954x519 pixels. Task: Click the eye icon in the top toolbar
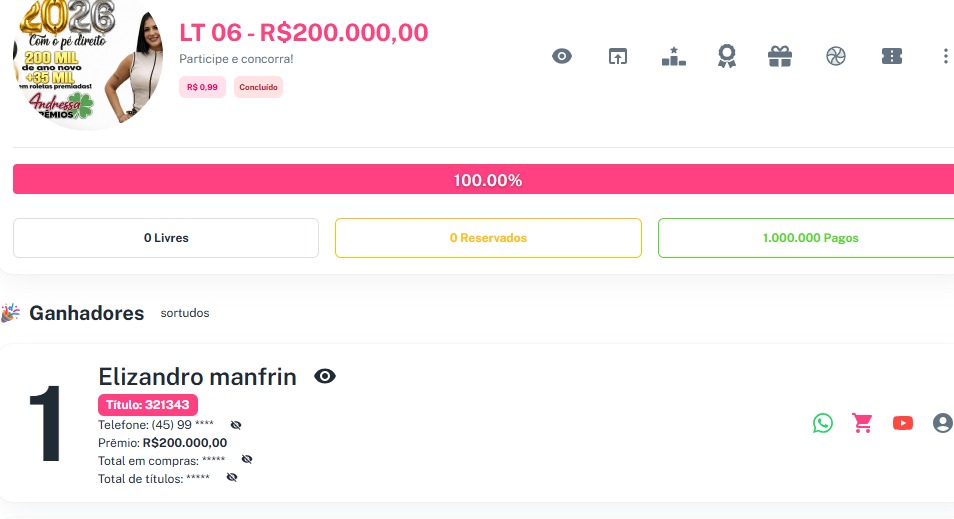(x=562, y=57)
